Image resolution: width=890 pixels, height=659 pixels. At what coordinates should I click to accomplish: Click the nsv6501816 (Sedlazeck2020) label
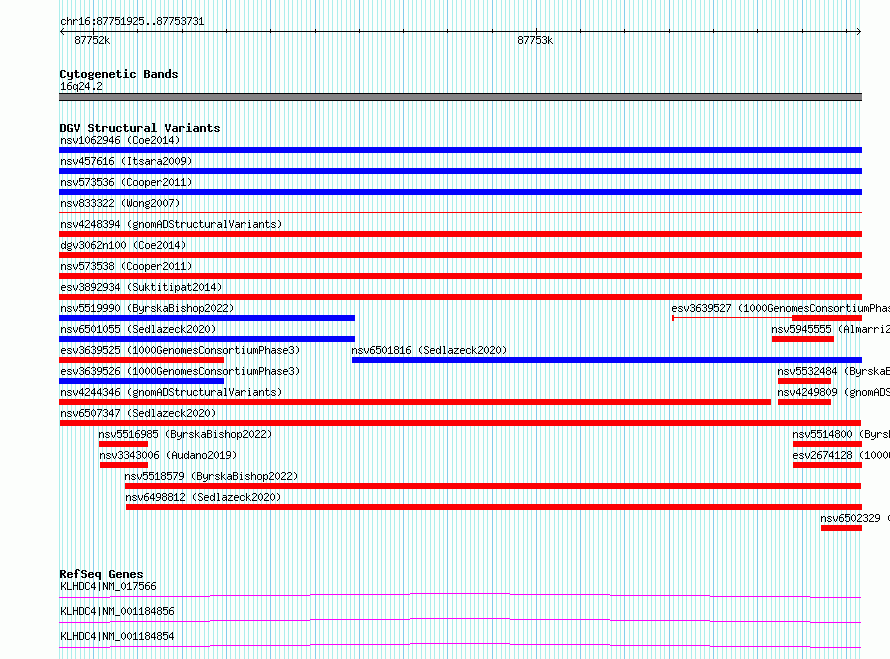[x=429, y=350]
